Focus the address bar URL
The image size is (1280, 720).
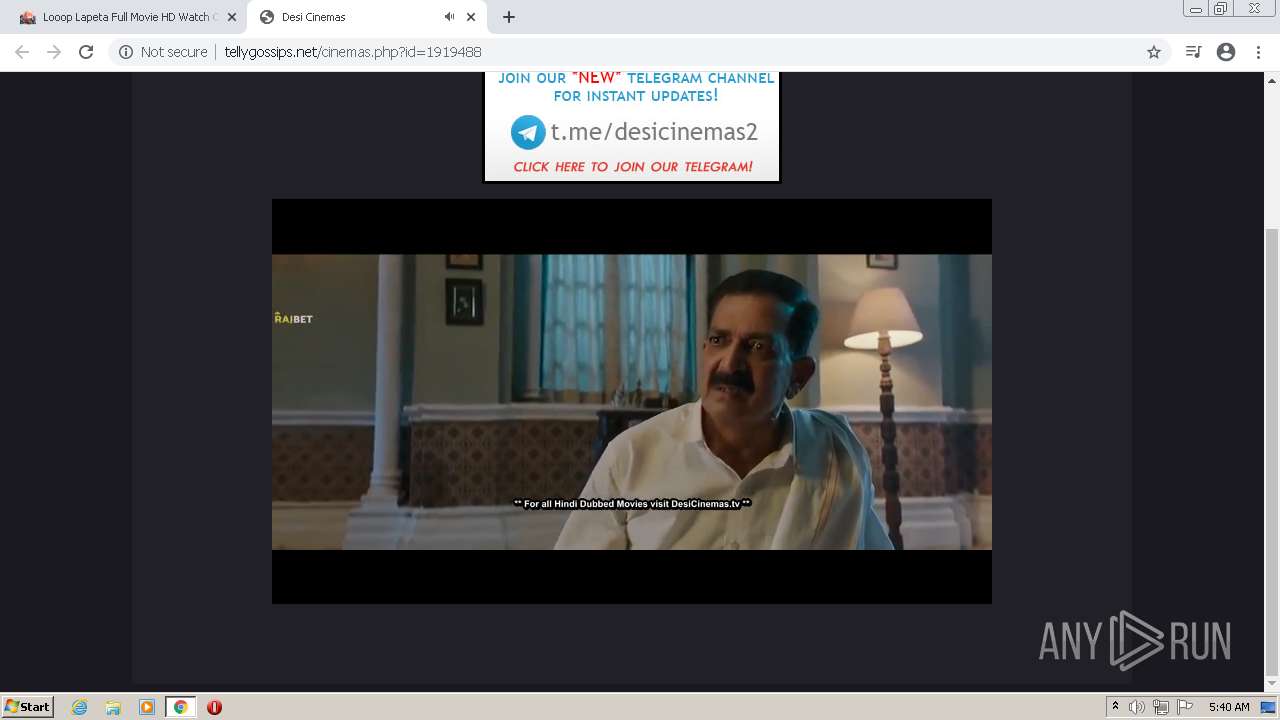(x=352, y=52)
